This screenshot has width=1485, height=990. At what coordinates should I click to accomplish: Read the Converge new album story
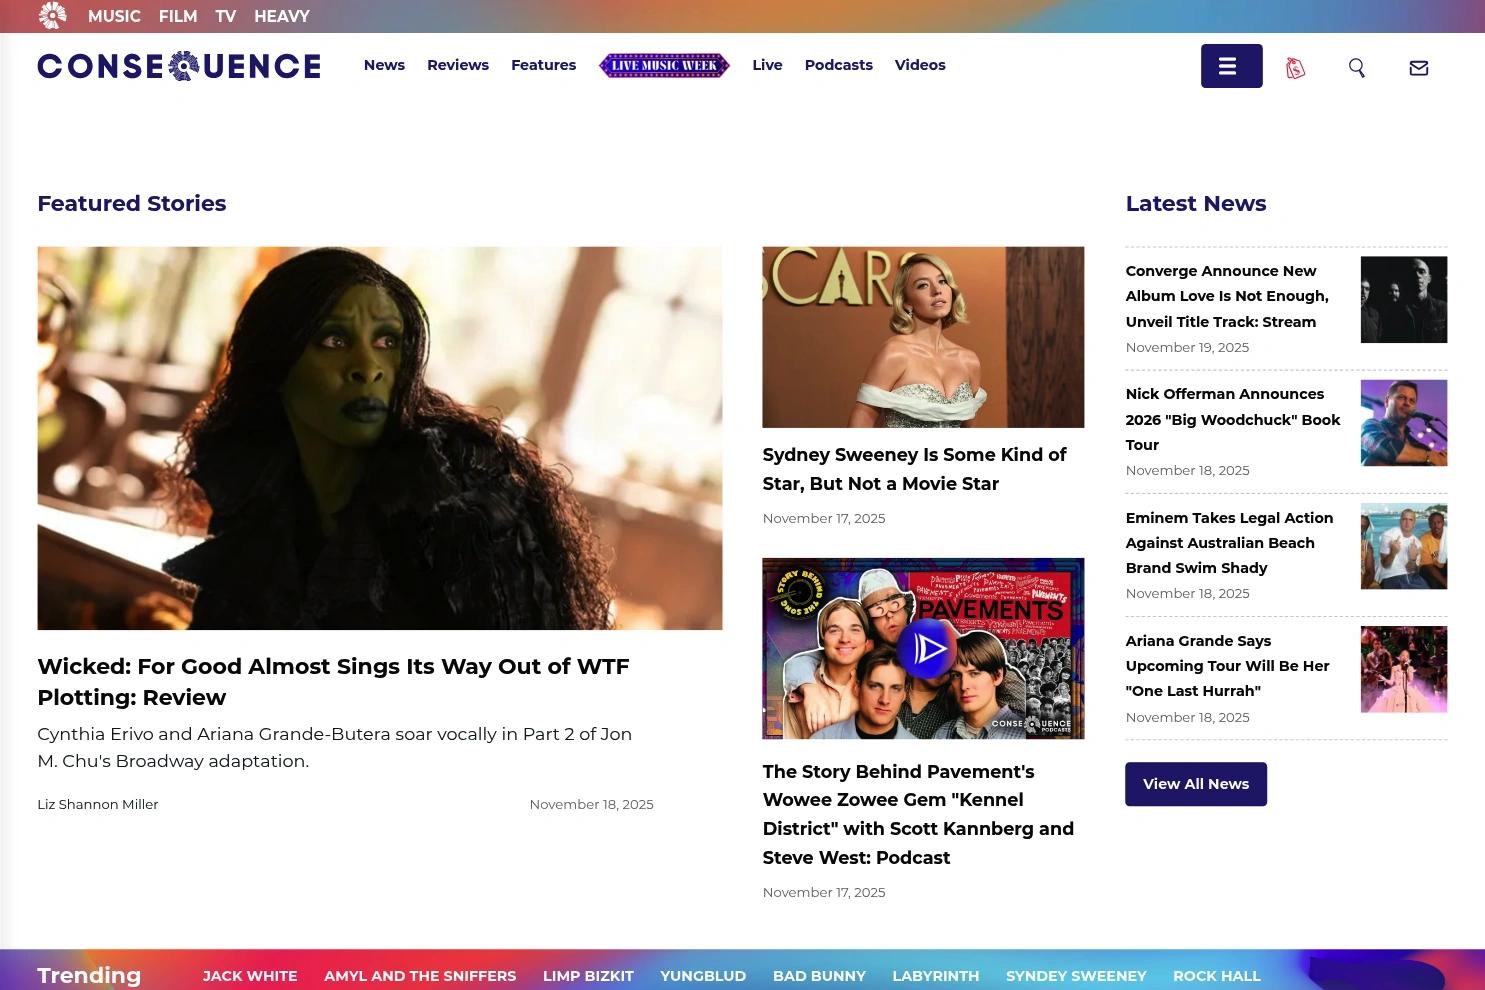coord(1227,296)
